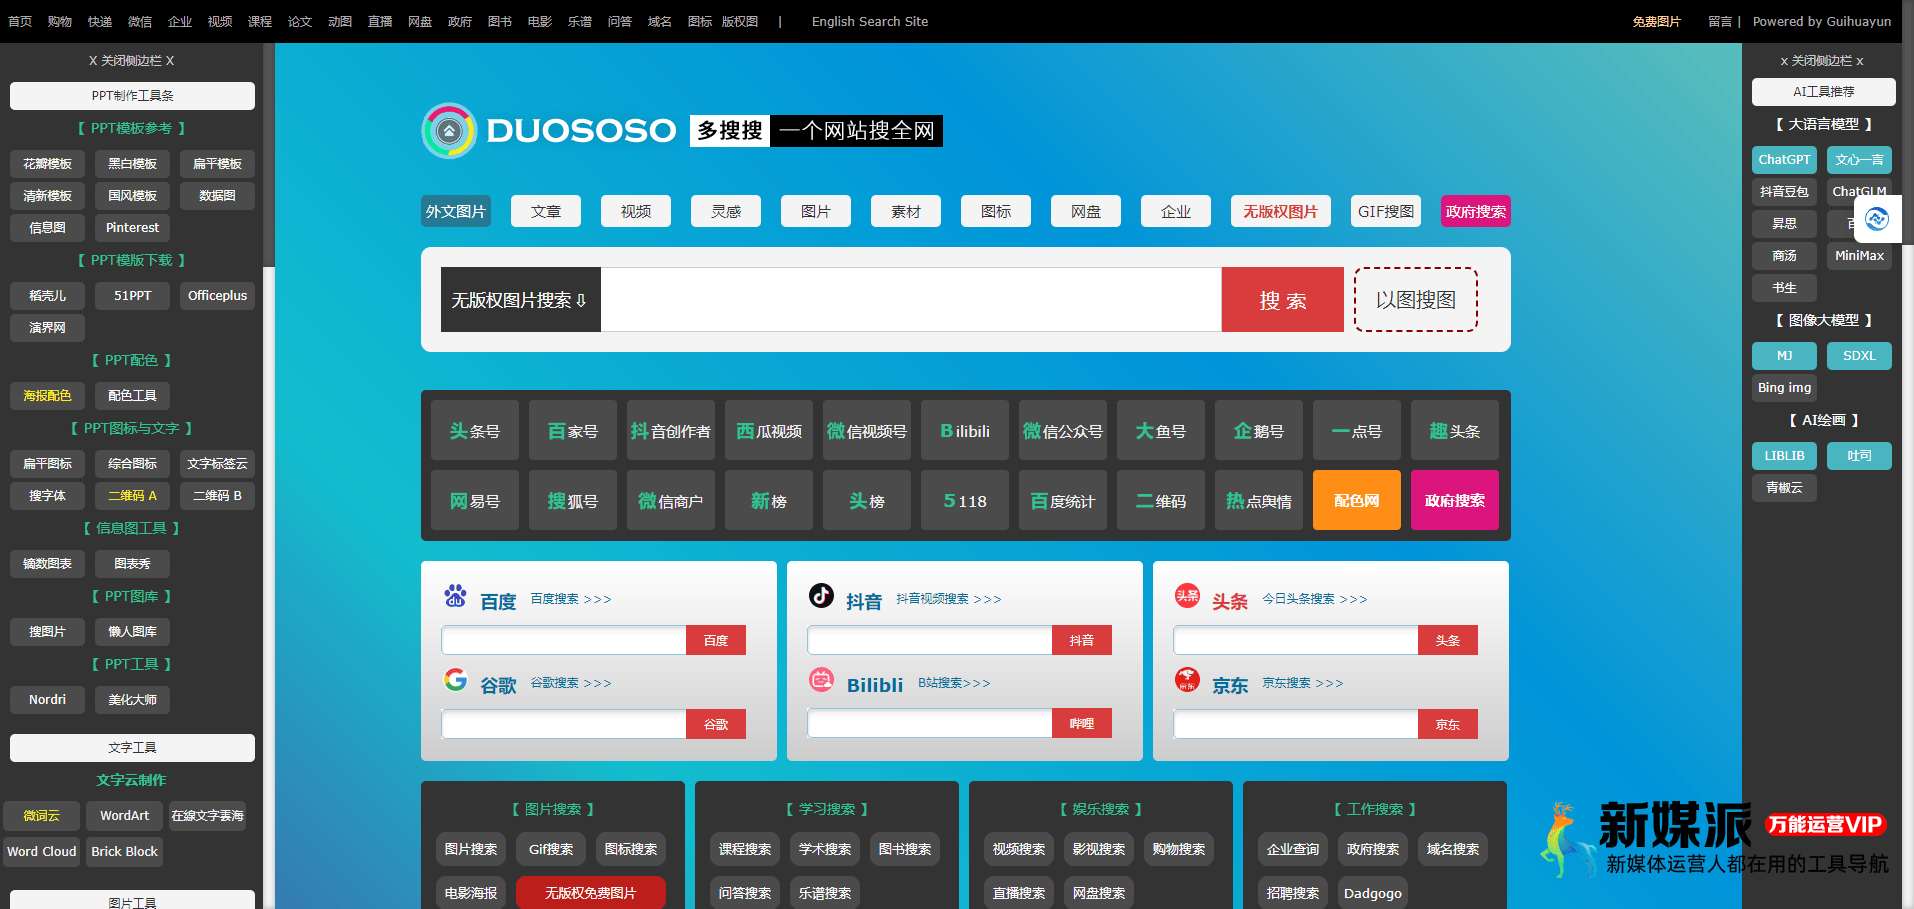Open the ChatGPT AI tool button

pyautogui.click(x=1784, y=159)
